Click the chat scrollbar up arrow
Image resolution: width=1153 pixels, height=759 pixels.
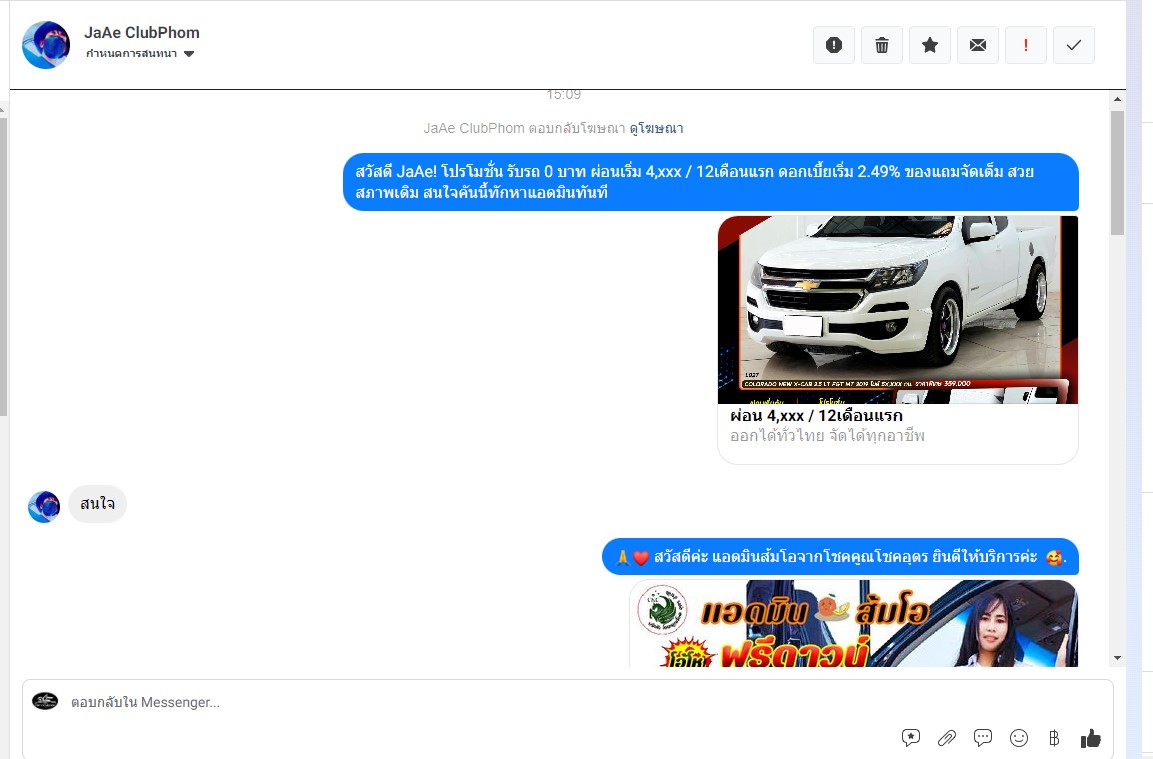point(1117,99)
